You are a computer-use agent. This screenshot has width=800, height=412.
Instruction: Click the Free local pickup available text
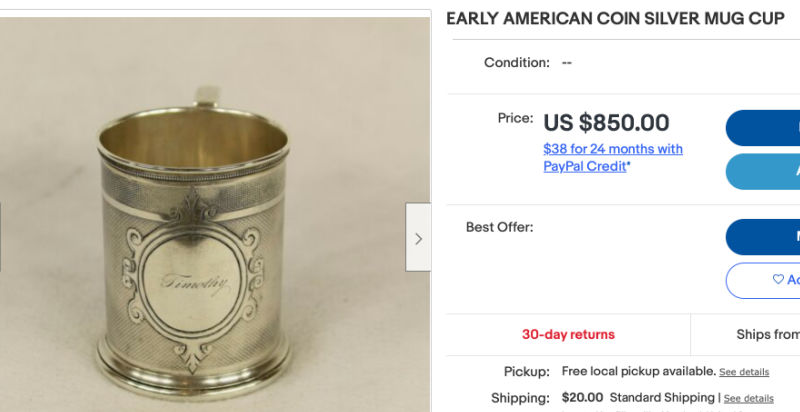coord(638,371)
